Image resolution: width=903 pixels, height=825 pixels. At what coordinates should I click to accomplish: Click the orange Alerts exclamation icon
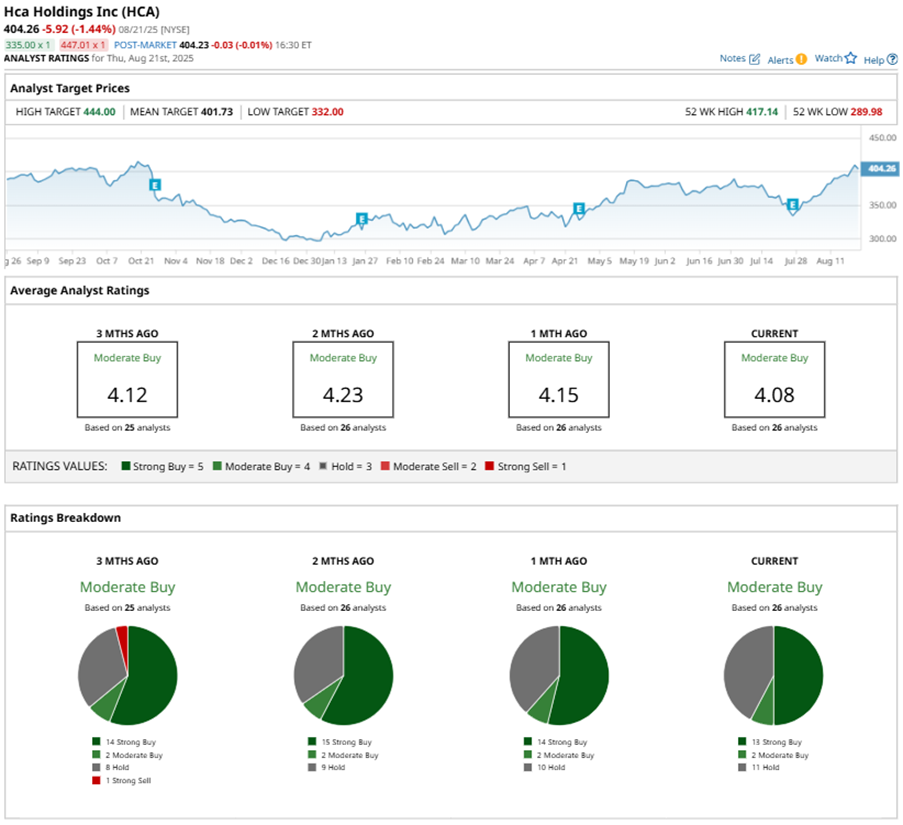pyautogui.click(x=801, y=59)
